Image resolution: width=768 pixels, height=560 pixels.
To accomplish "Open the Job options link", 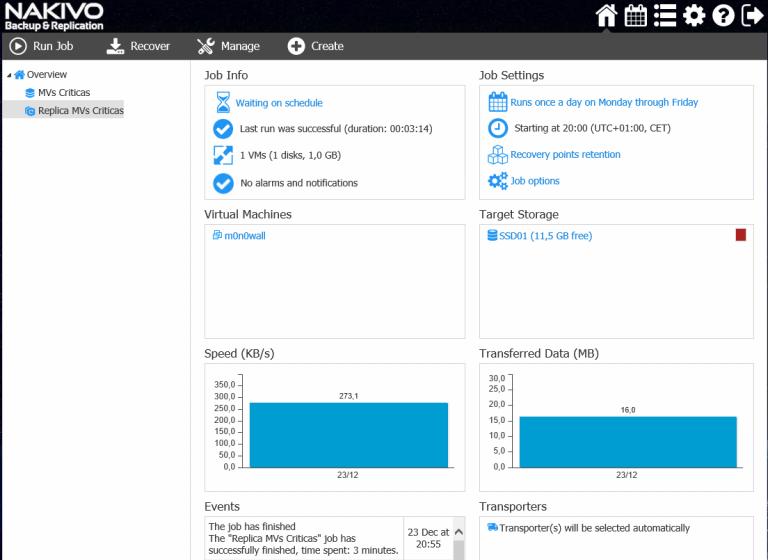I will pyautogui.click(x=535, y=181).
